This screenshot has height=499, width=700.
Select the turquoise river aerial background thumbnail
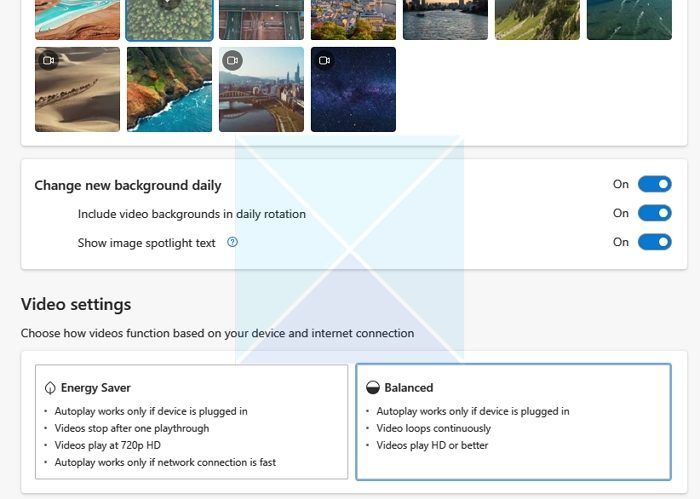pos(77,19)
